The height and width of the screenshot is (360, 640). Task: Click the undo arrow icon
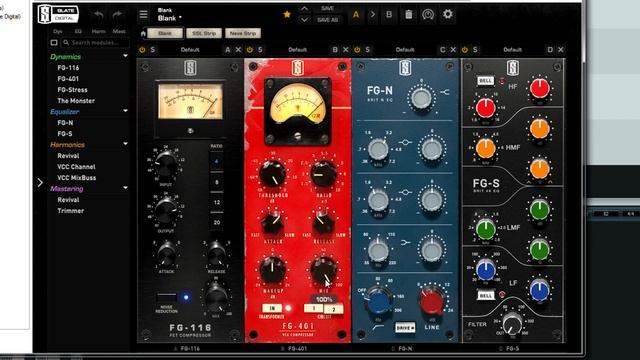pyautogui.click(x=98, y=15)
